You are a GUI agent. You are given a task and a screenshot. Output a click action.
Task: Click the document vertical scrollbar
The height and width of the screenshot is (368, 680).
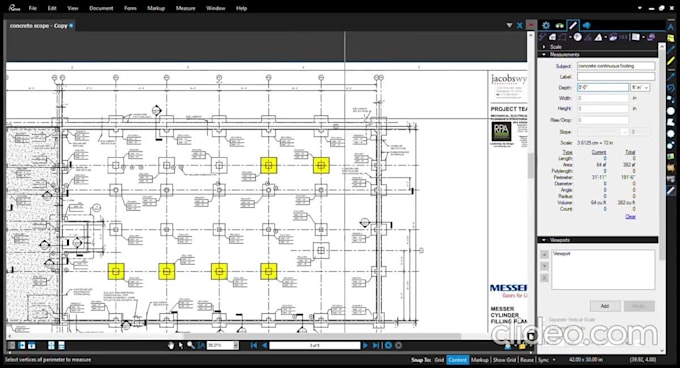[x=531, y=182]
